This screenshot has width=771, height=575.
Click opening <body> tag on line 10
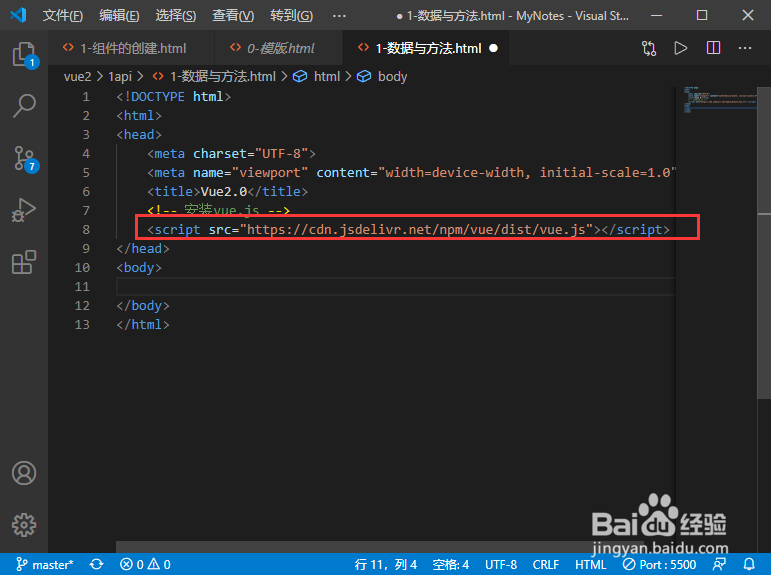(x=139, y=268)
